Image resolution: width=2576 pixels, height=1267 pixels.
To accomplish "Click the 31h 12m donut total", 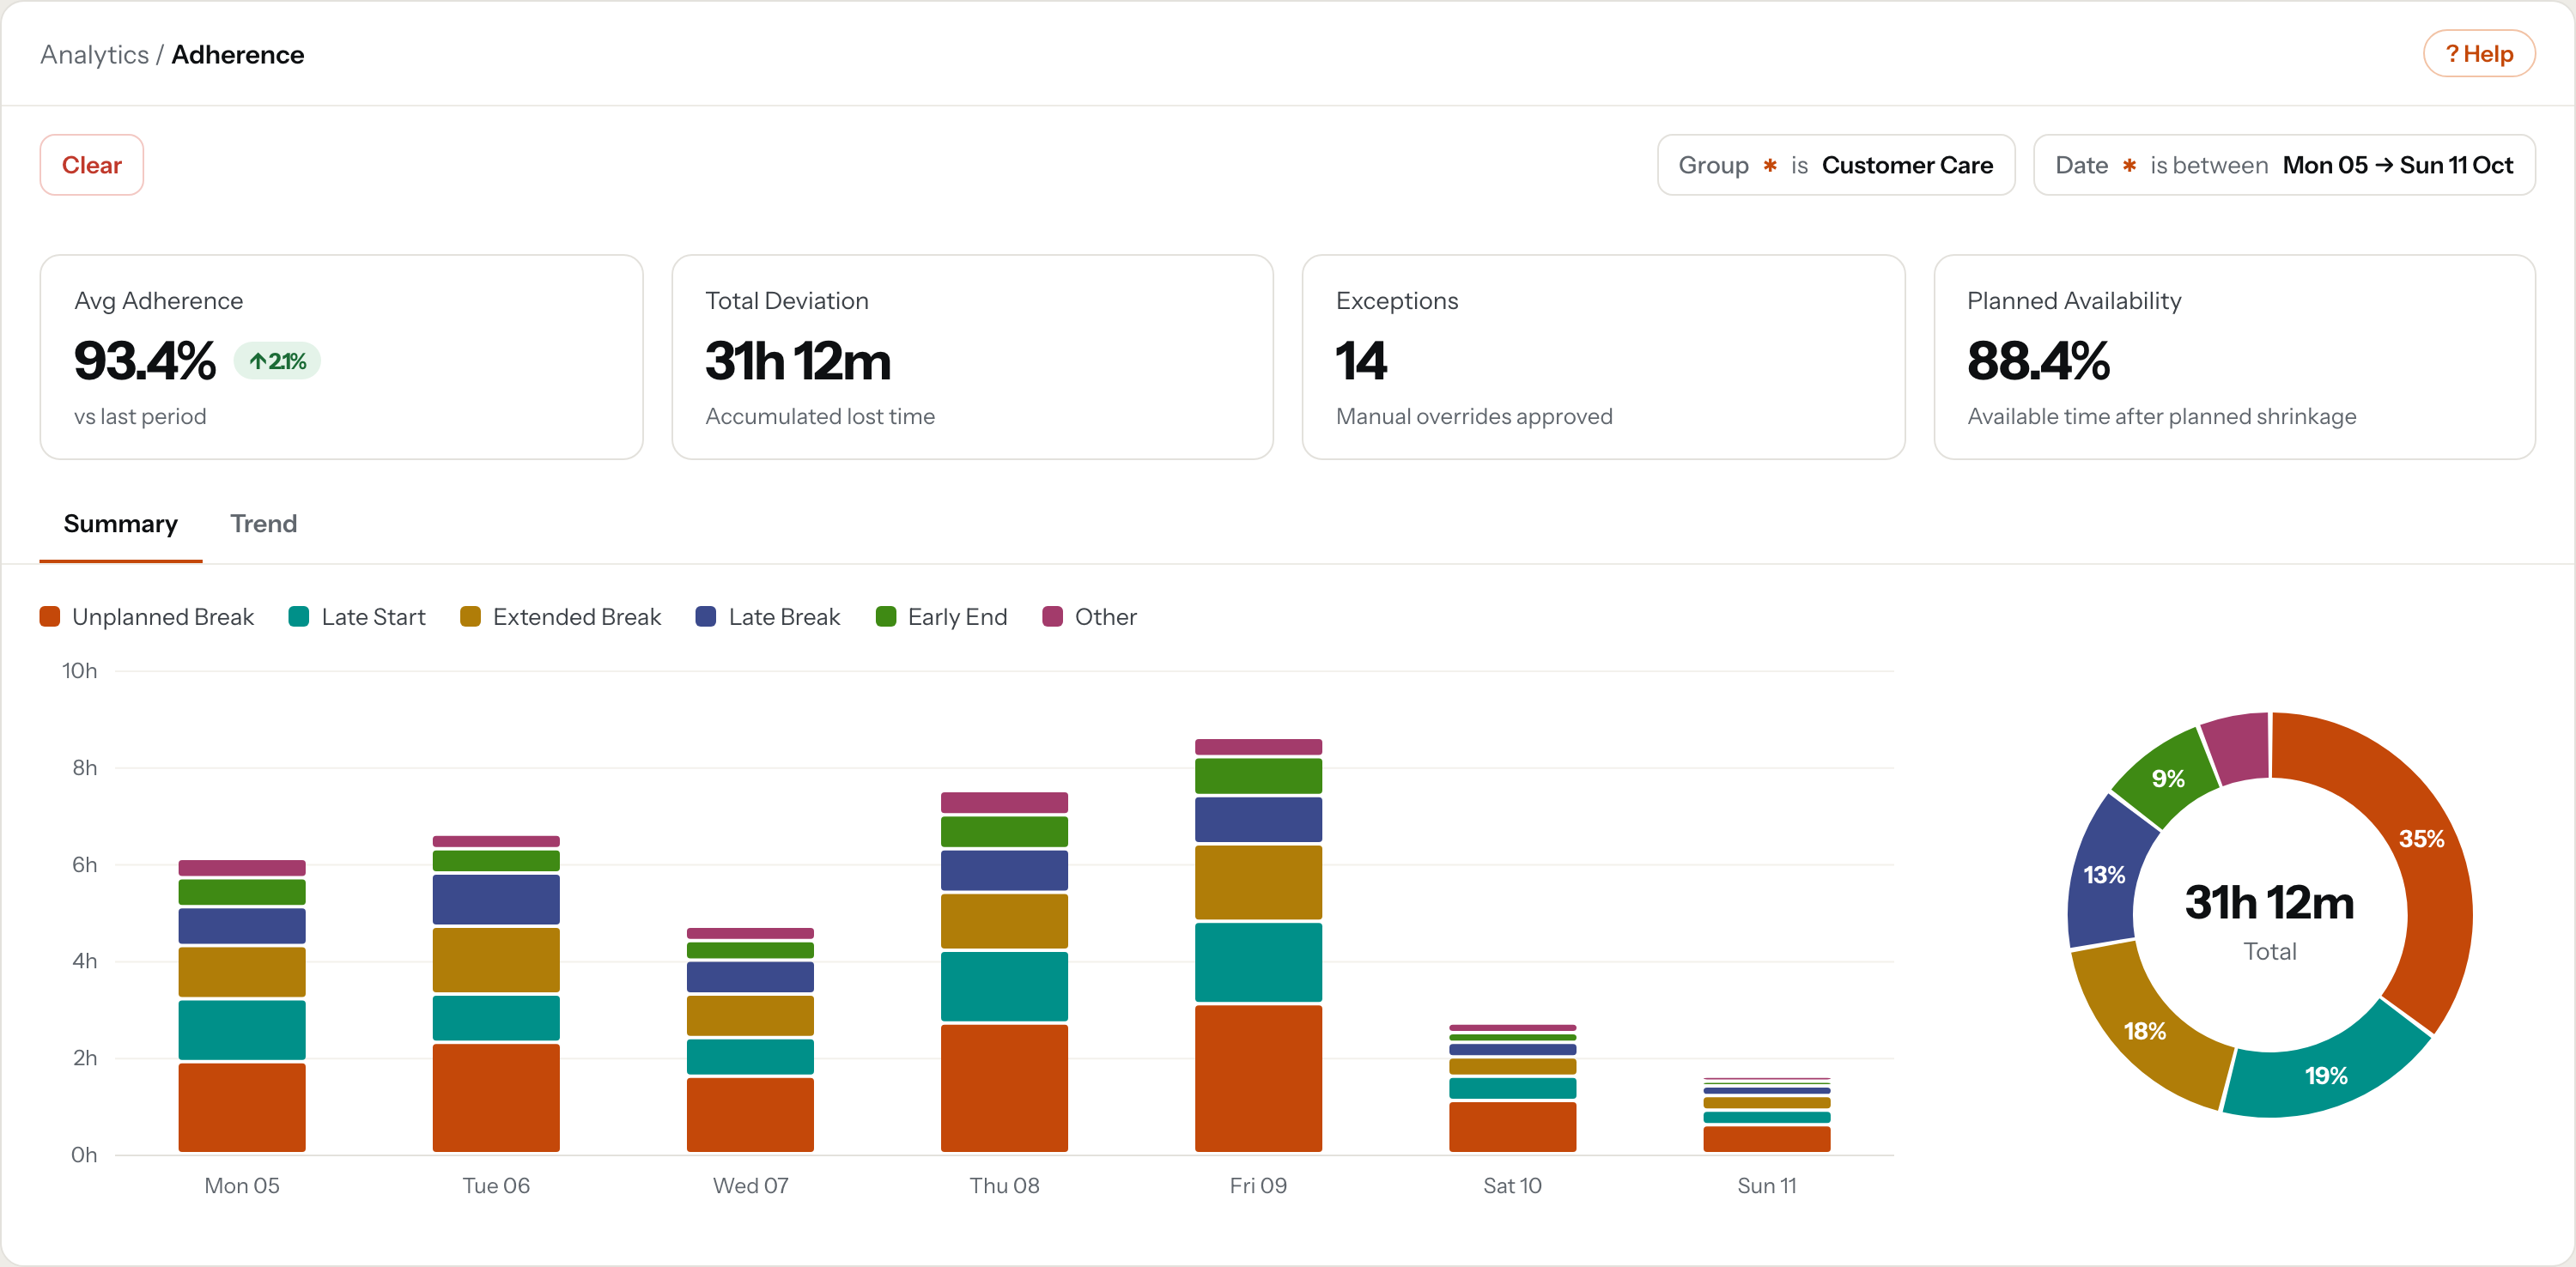I will click(2269, 902).
